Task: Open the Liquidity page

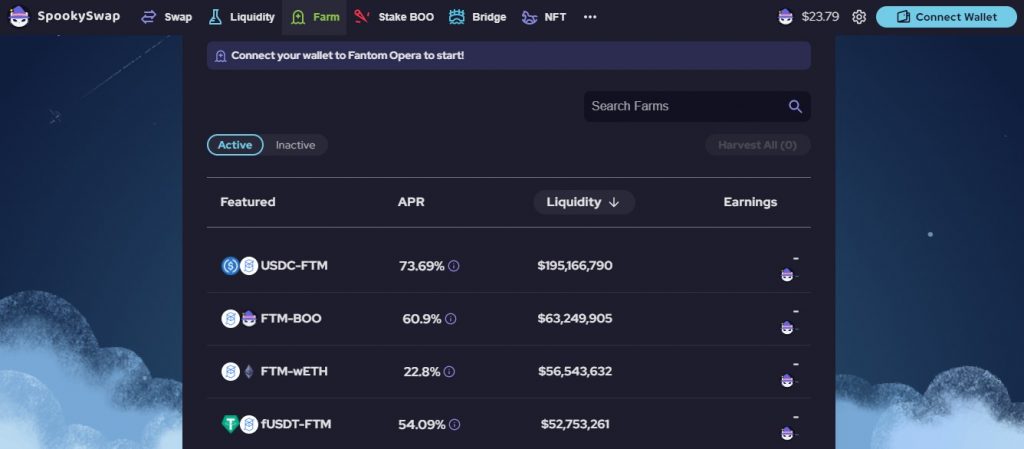Action: point(242,17)
